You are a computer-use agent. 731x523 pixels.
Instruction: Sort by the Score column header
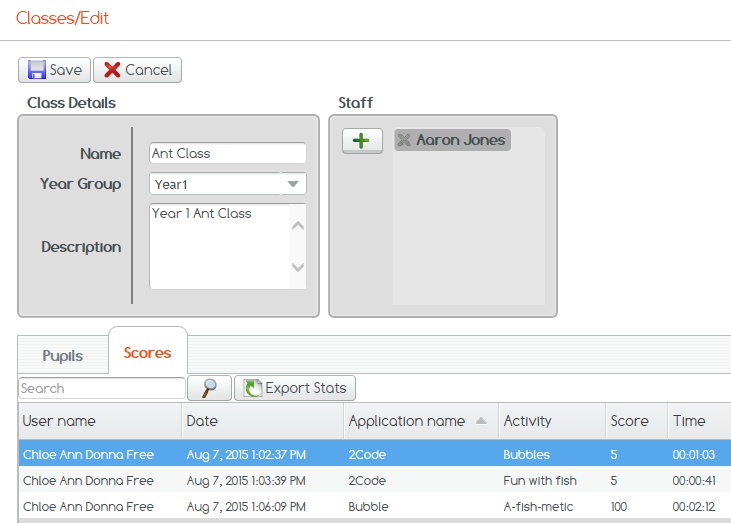tap(629, 421)
